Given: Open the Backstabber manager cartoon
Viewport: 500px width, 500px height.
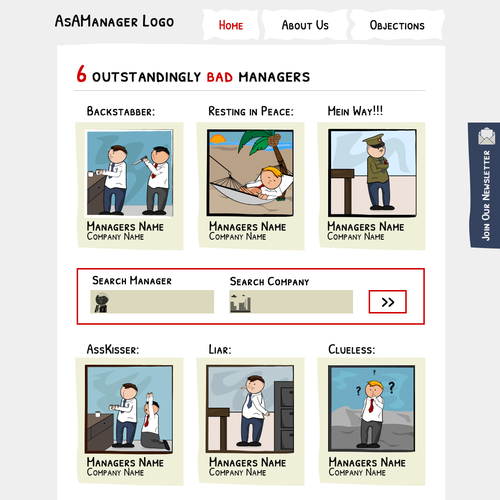Looking at the screenshot, I should tap(129, 173).
